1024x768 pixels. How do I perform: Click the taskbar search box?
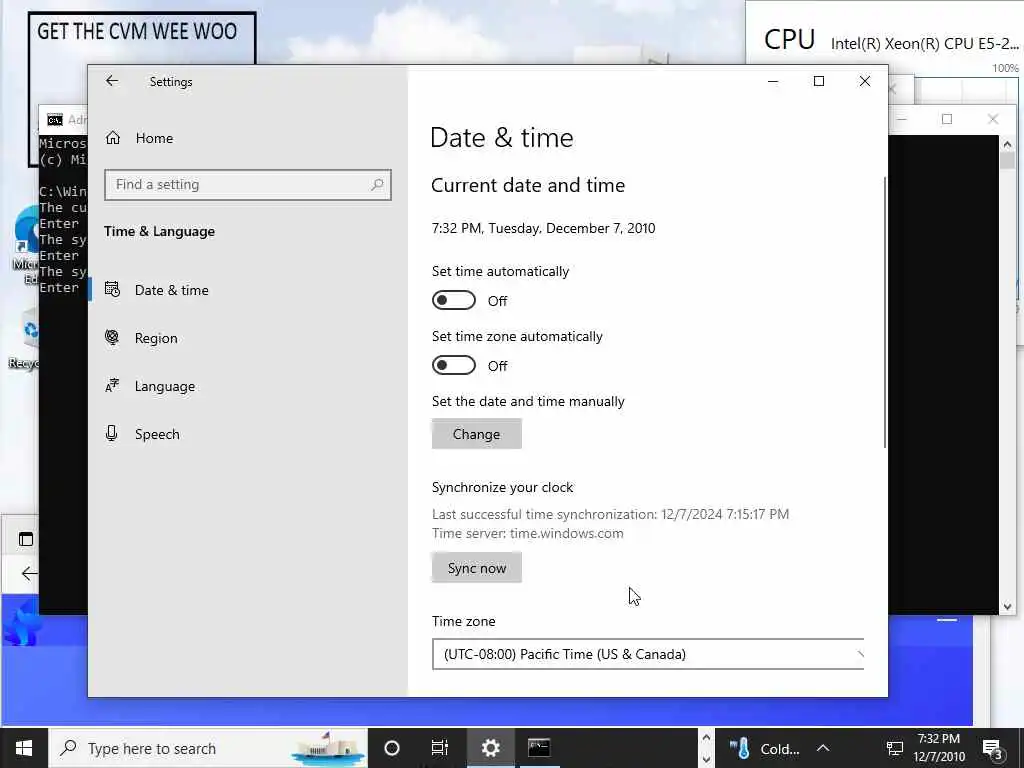pos(208,748)
